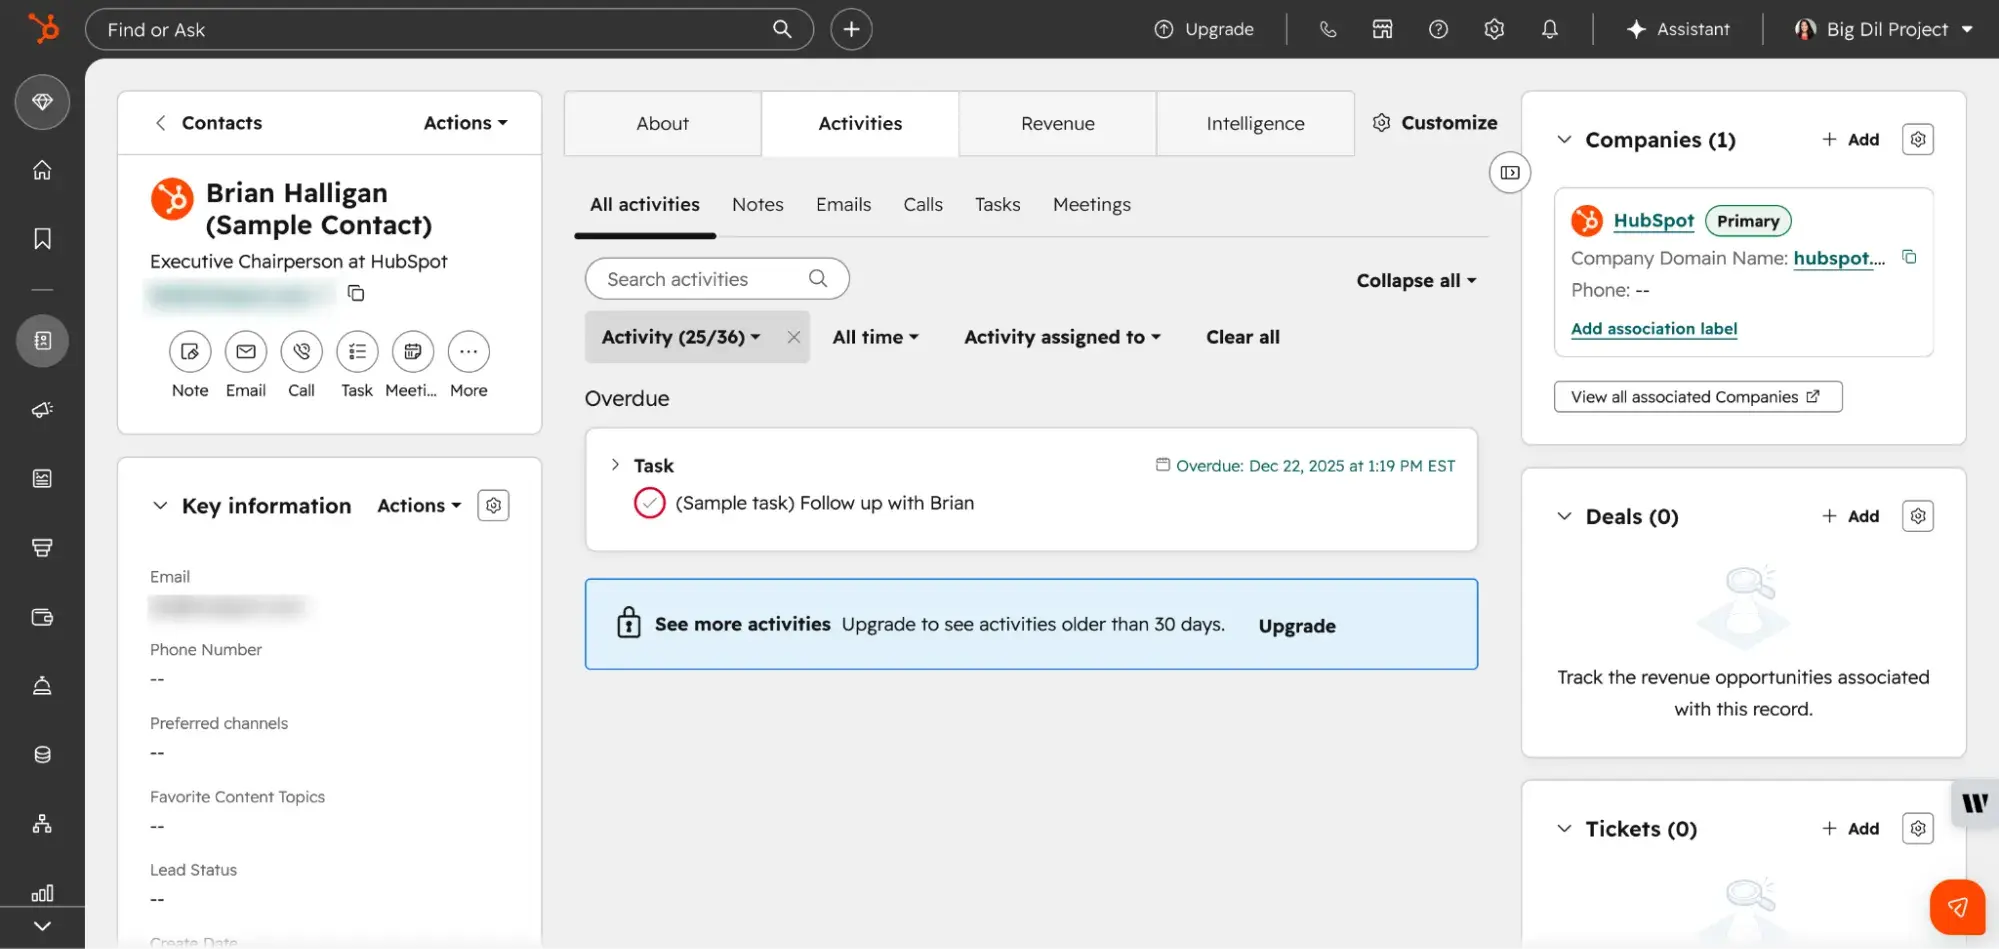Open the Content sidebar icon
This screenshot has width=1999, height=949.
click(42, 479)
